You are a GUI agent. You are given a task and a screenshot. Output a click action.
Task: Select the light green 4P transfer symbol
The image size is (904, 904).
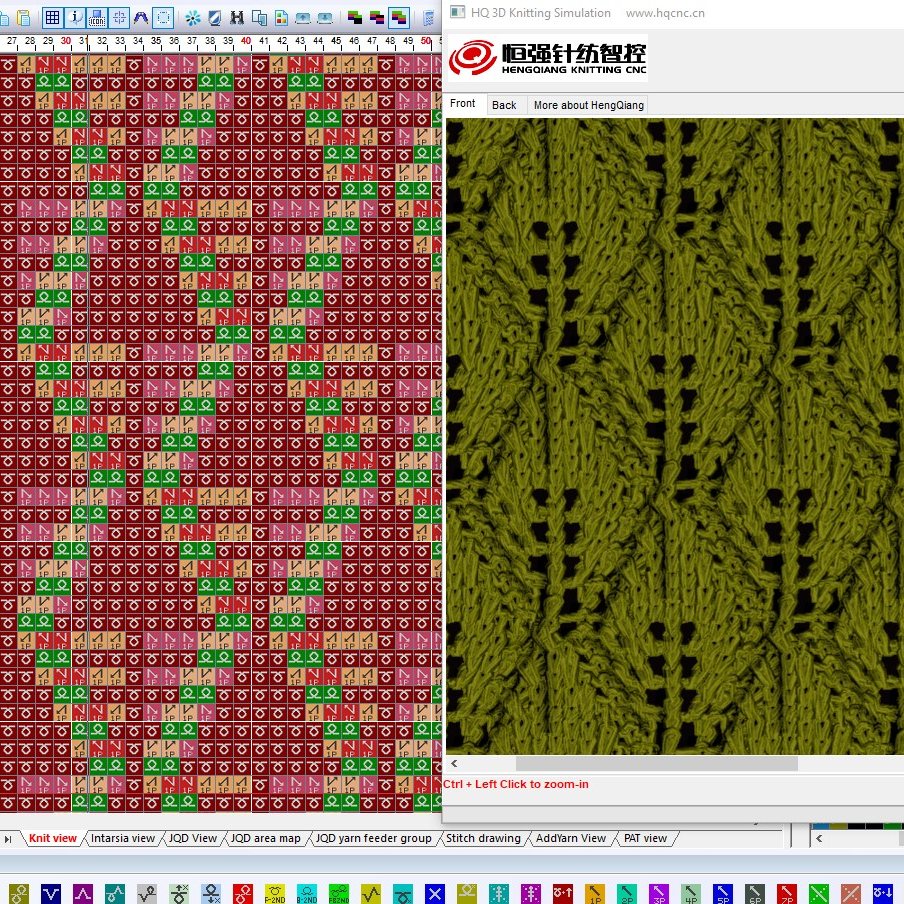tap(691, 894)
